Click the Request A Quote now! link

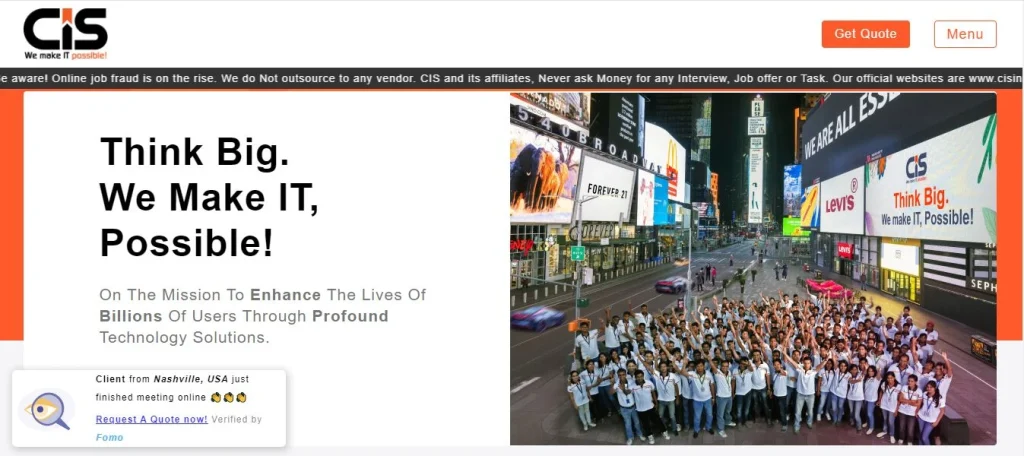(x=152, y=419)
